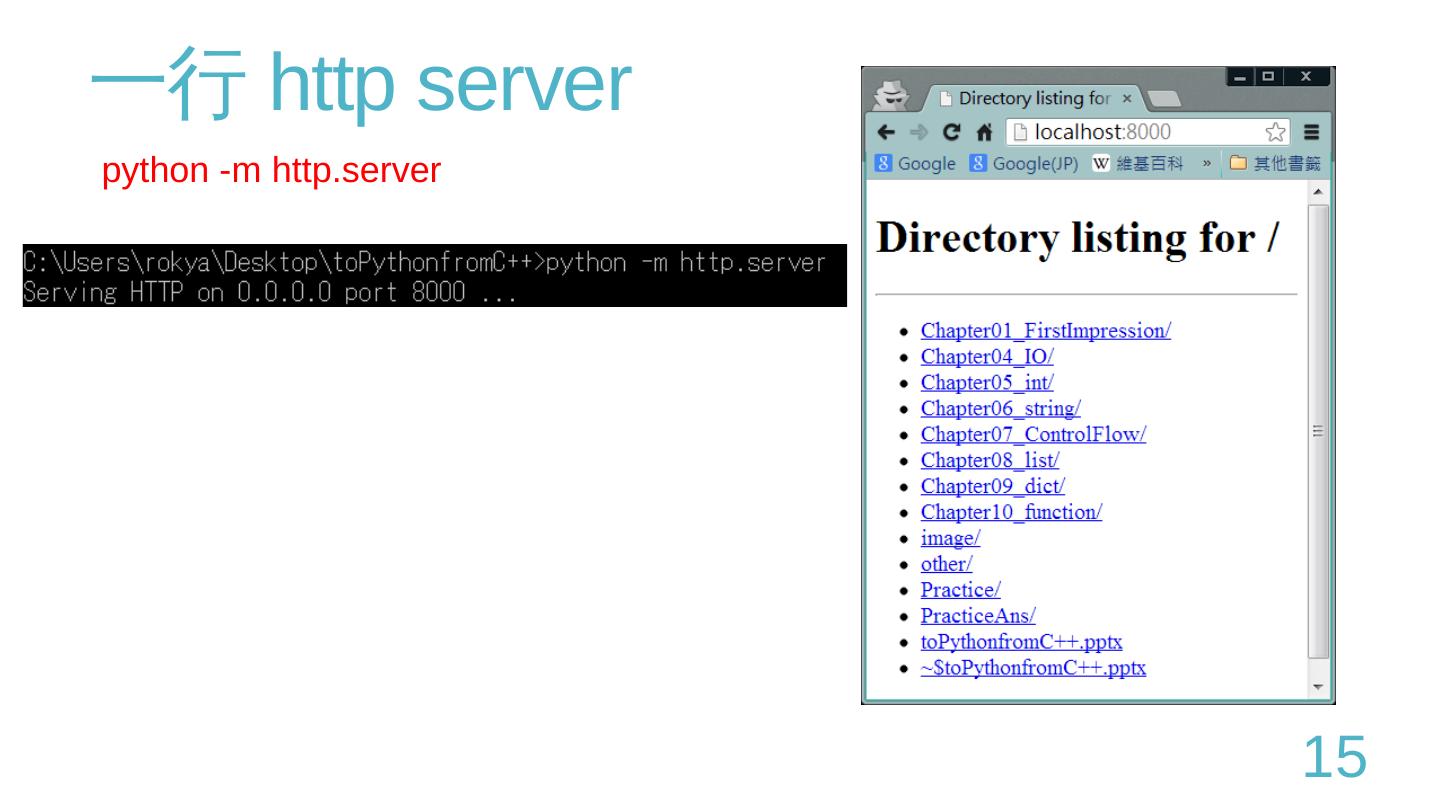The width and height of the screenshot is (1440, 810).
Task: Open the image/ folder link
Action: click(950, 539)
